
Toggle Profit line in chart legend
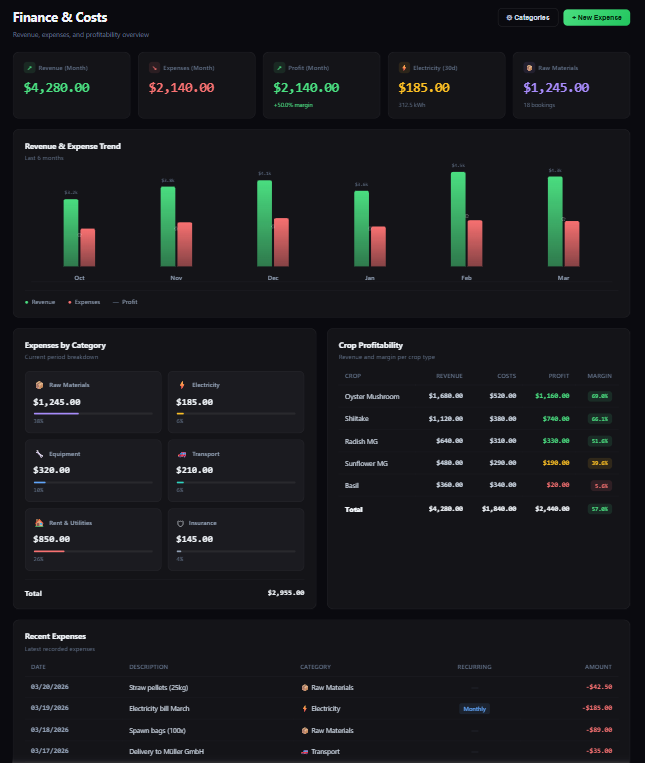point(125,301)
